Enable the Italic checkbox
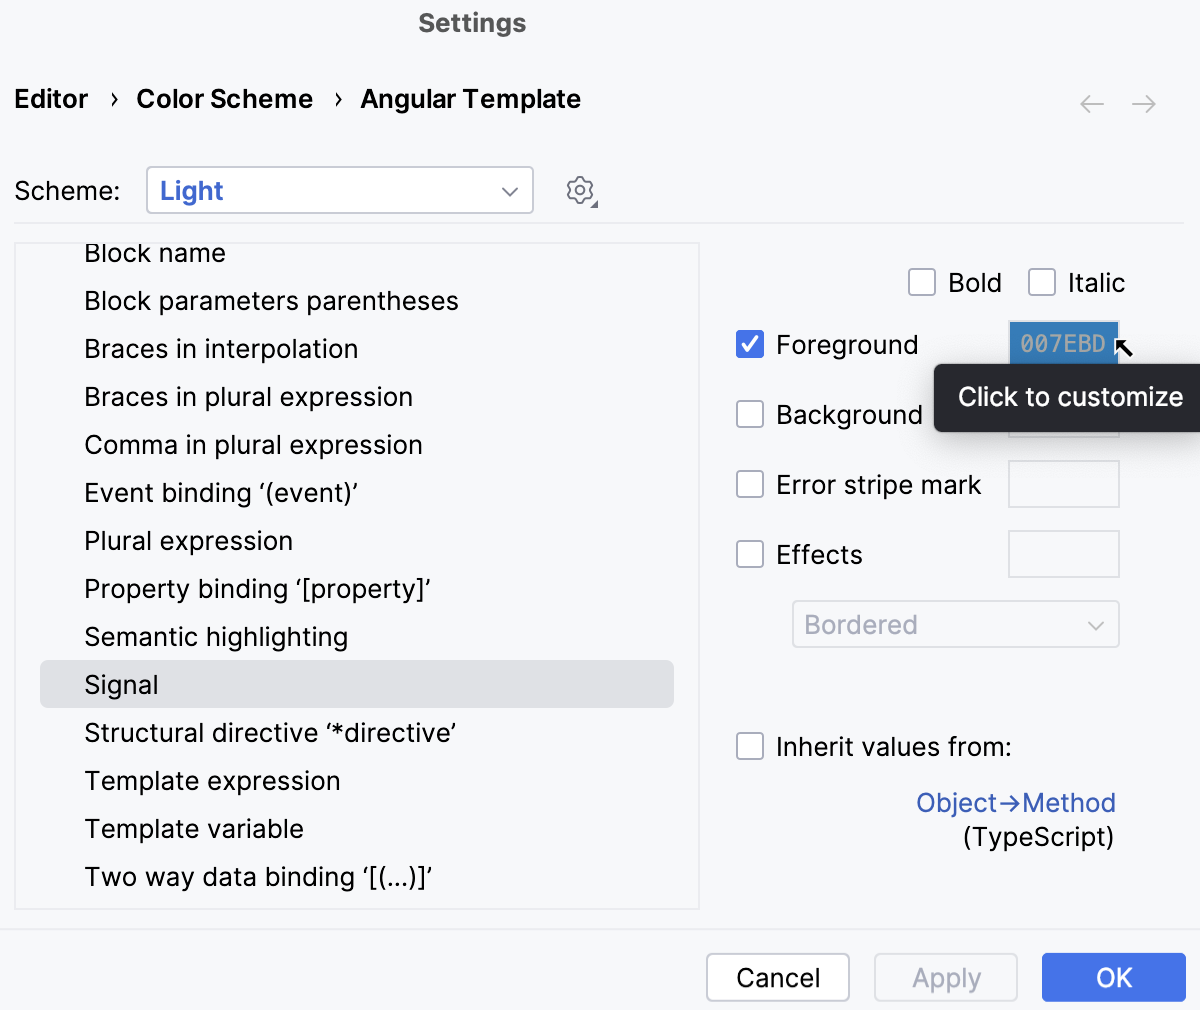The width and height of the screenshot is (1200, 1010). [x=1041, y=282]
